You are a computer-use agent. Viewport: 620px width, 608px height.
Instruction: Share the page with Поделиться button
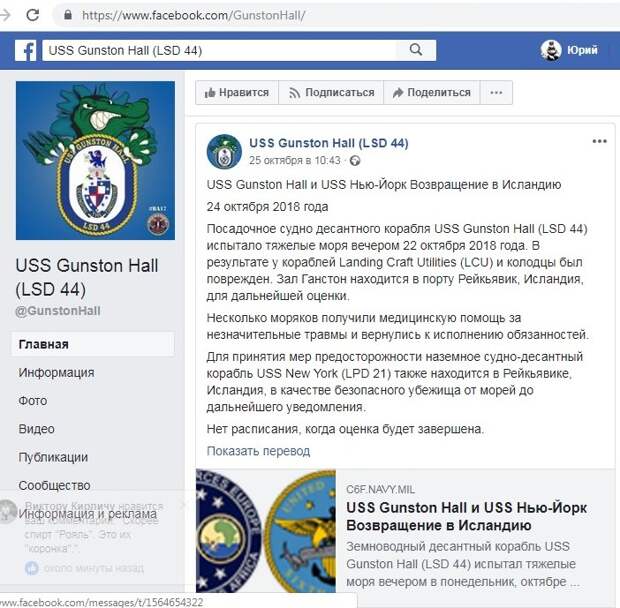[x=431, y=93]
